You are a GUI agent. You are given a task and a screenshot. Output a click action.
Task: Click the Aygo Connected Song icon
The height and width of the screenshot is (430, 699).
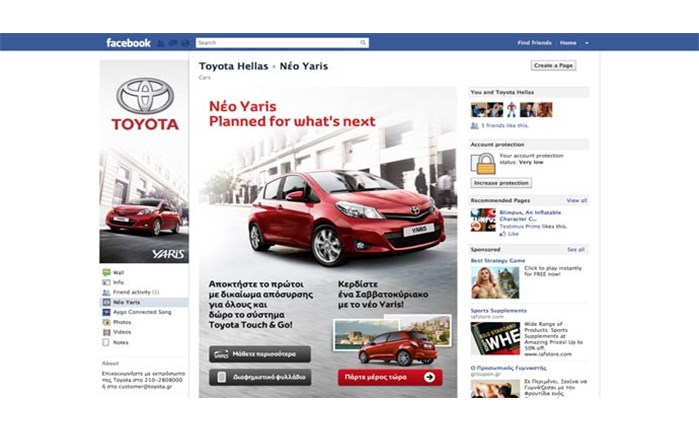pos(106,312)
